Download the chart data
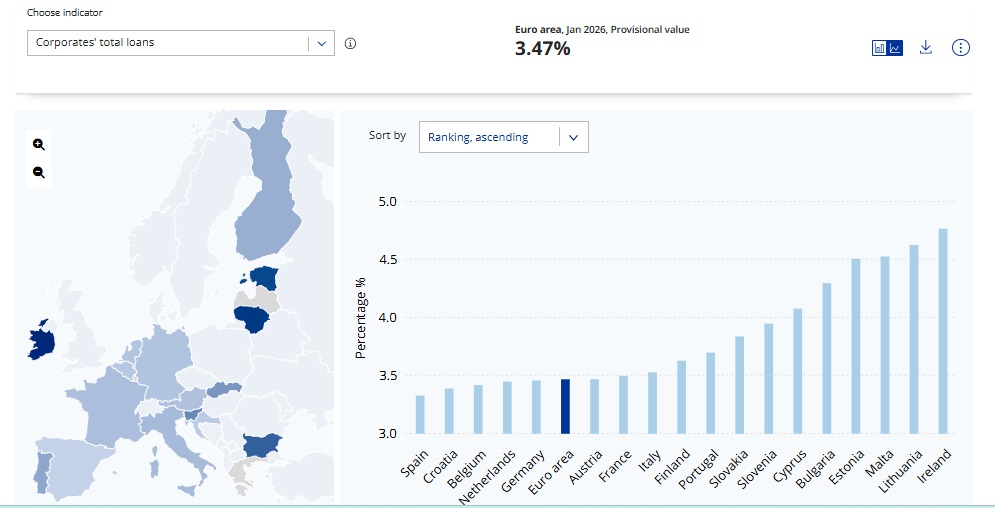The width and height of the screenshot is (995, 508). (926, 48)
